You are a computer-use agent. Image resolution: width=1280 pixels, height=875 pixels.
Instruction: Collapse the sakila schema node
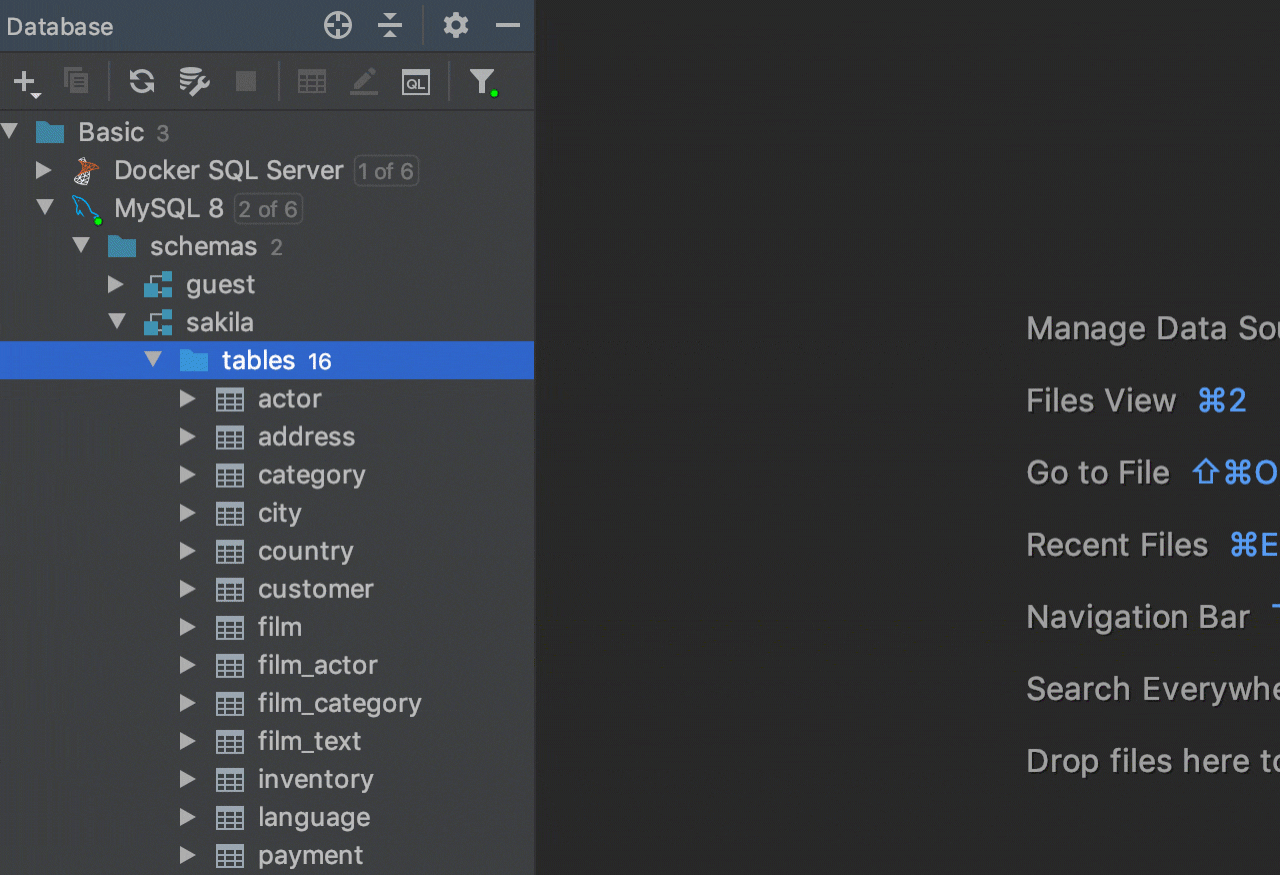(x=117, y=322)
